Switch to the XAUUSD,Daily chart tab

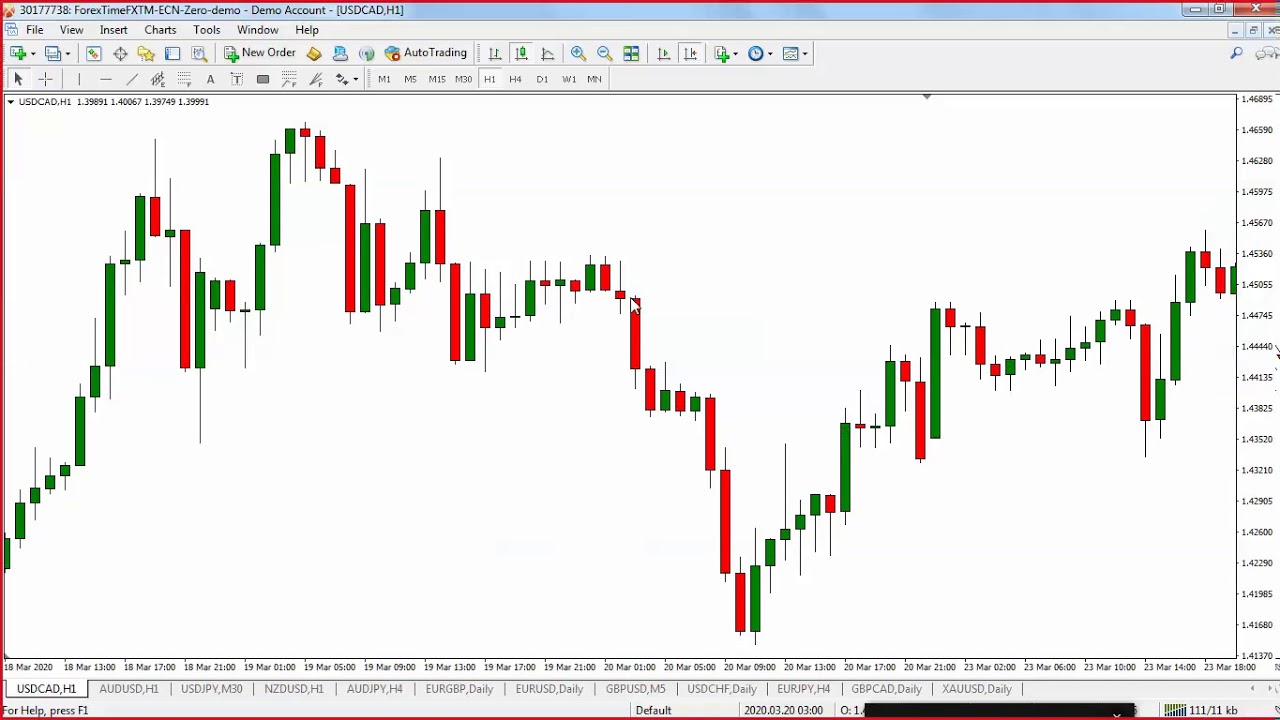[x=976, y=689]
